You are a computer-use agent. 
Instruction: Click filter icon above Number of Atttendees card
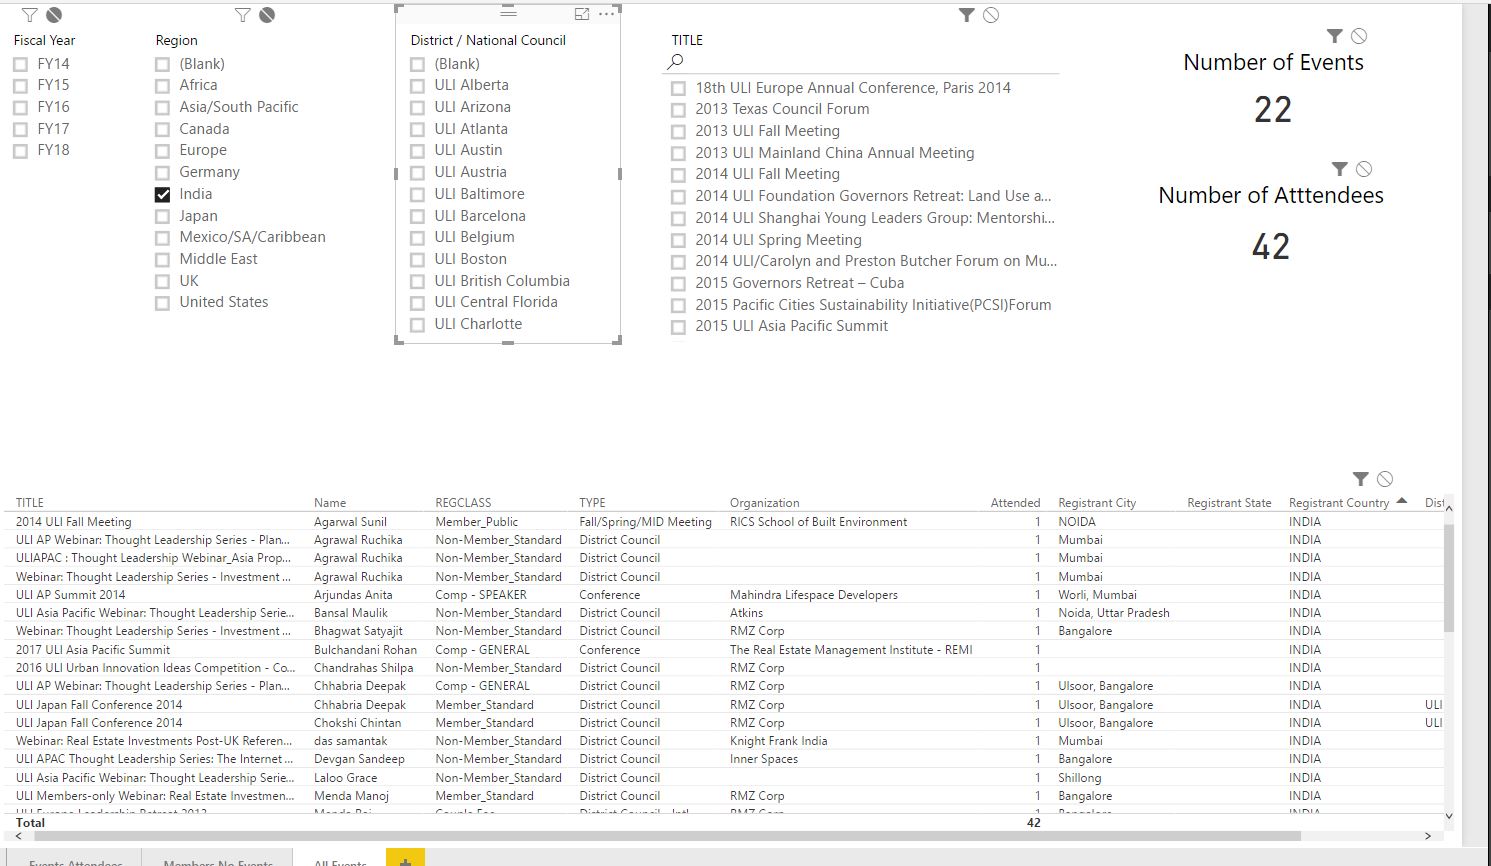point(1340,169)
